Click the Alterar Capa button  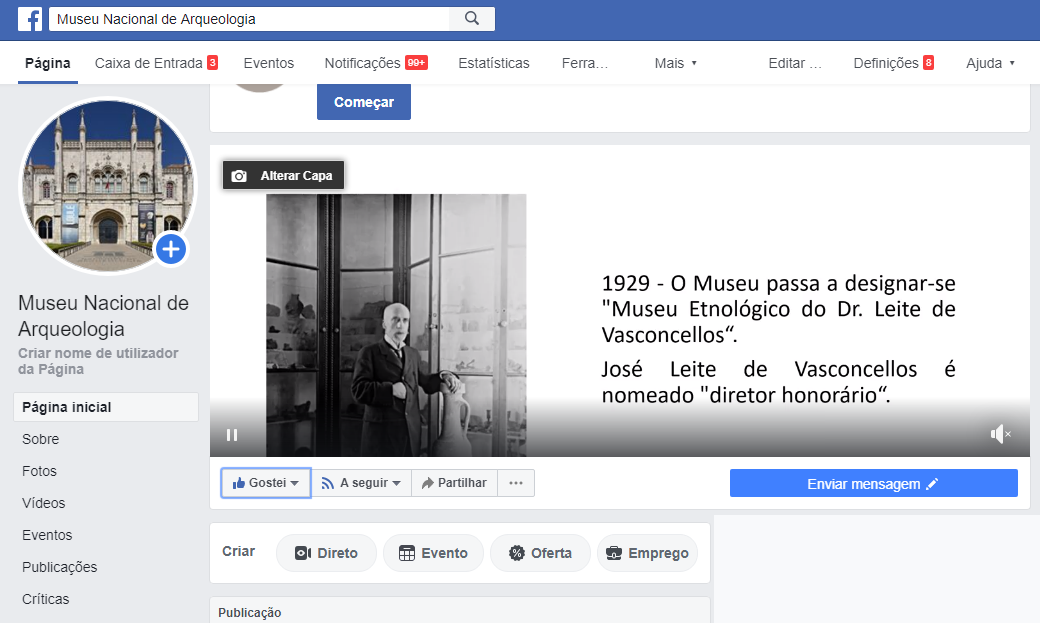point(283,175)
